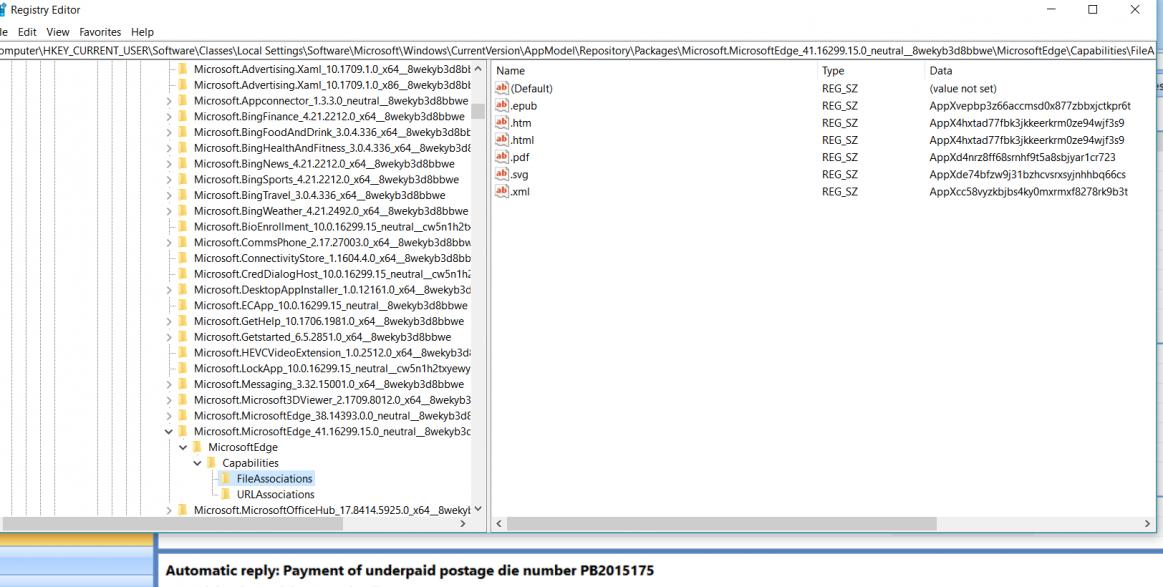Image resolution: width=1163 pixels, height=587 pixels.
Task: Collapse the MicrosoftEdge_41.16299 package key
Action: click(x=168, y=431)
